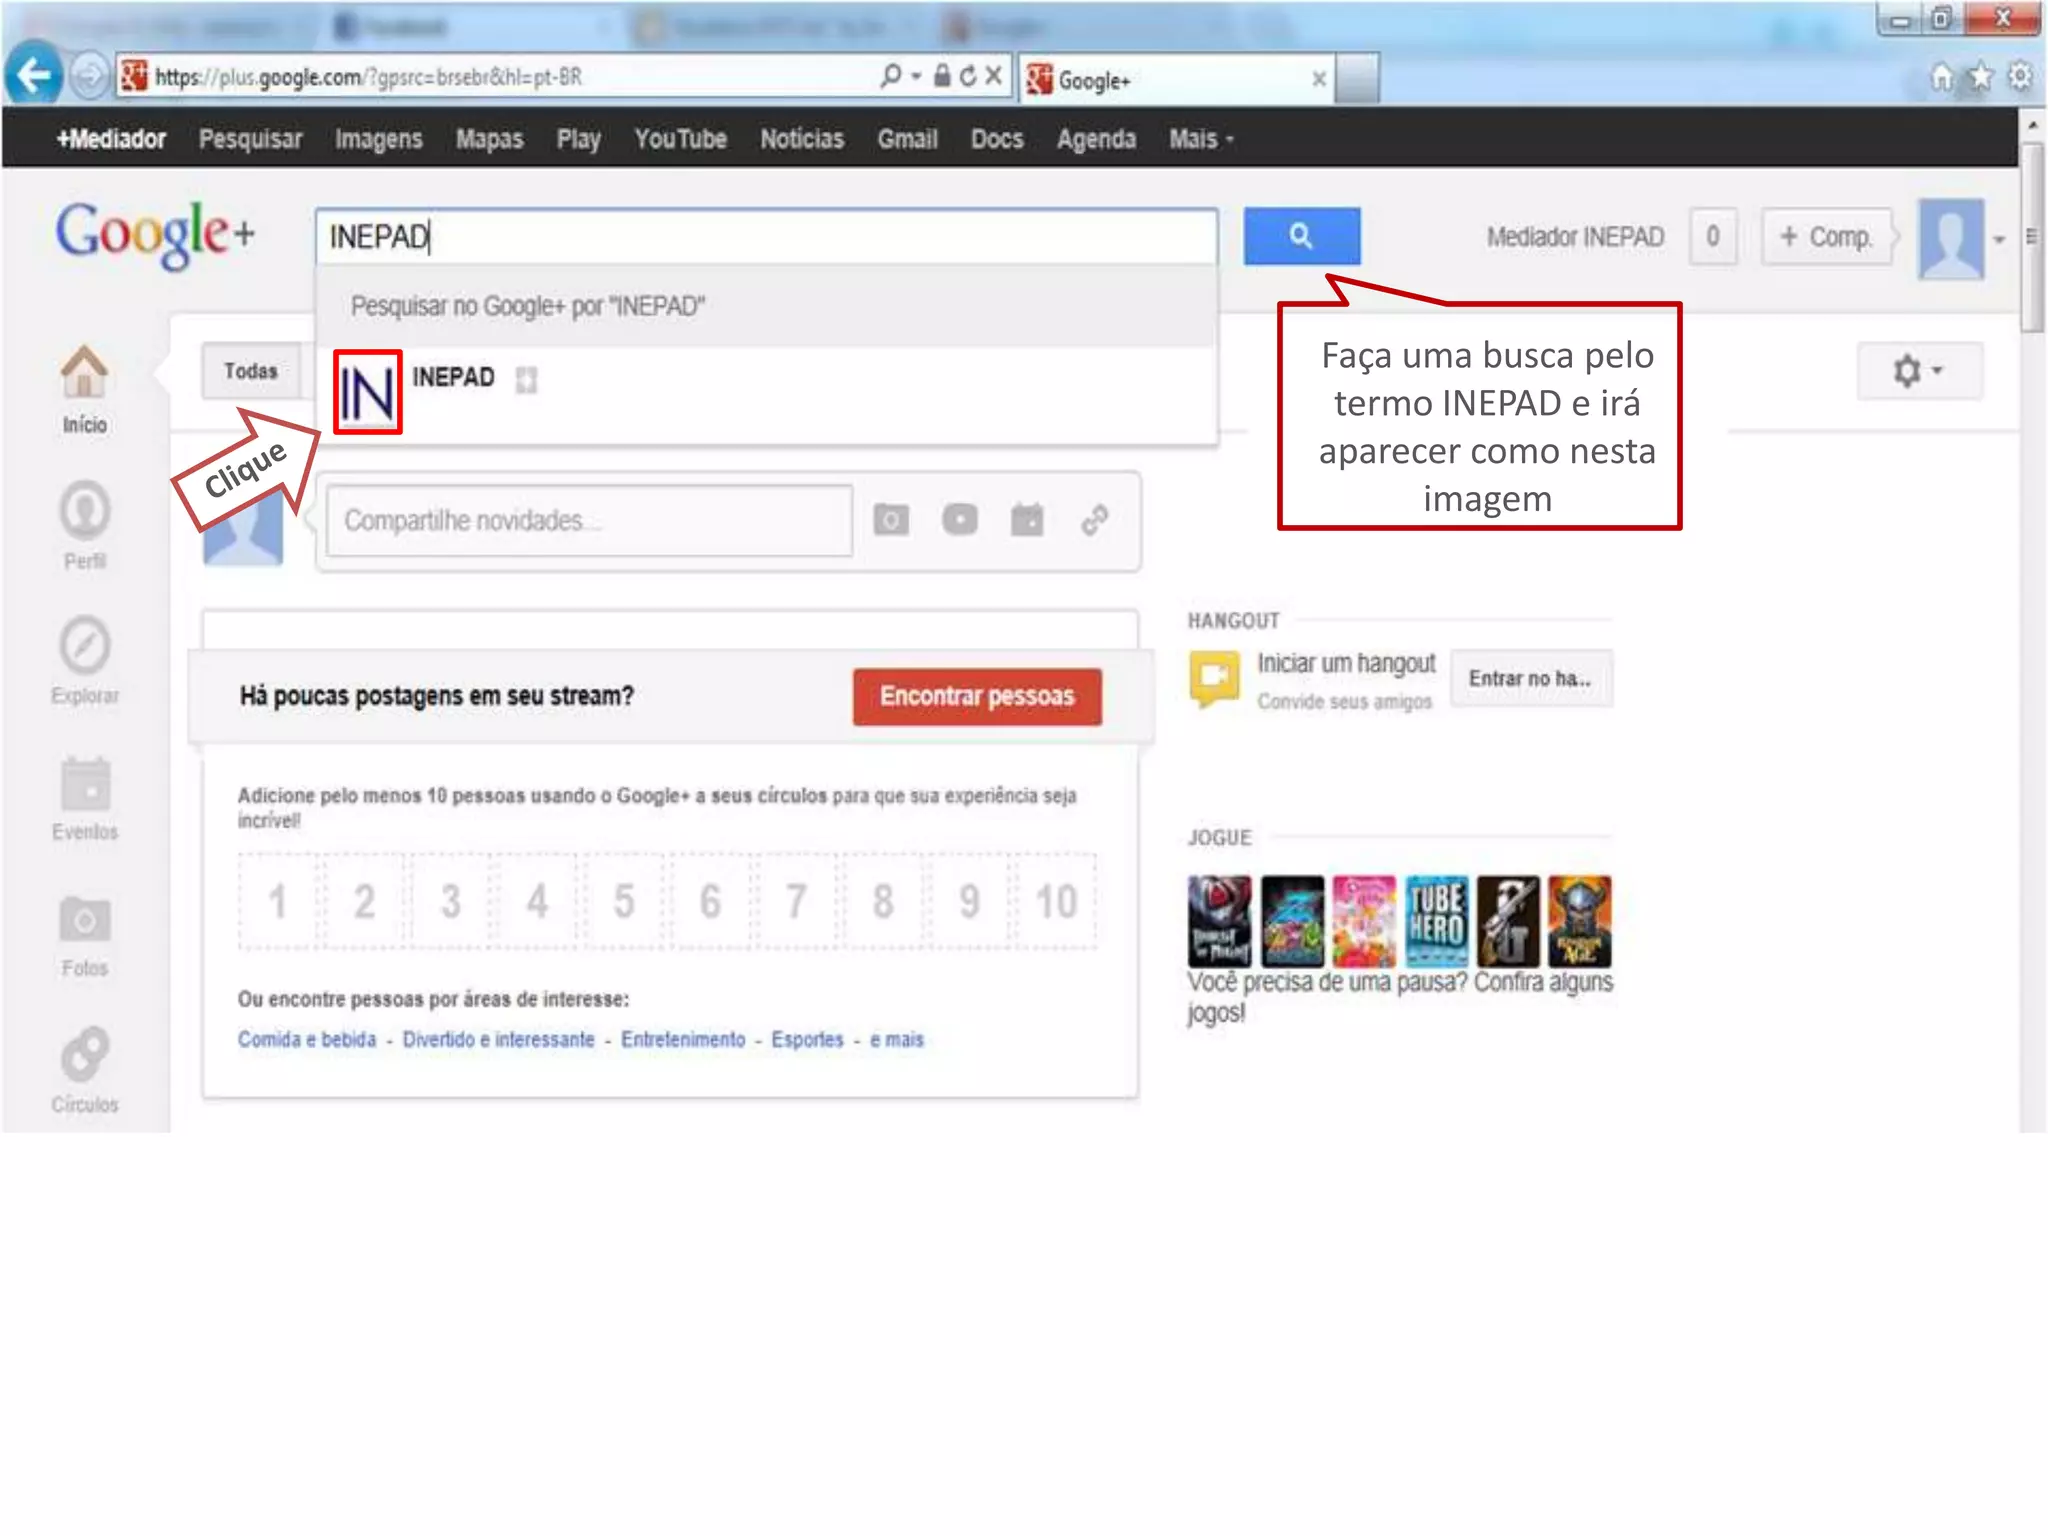Open the settings gear dropdown
The height and width of the screenshot is (1536, 2048).
coord(1919,371)
